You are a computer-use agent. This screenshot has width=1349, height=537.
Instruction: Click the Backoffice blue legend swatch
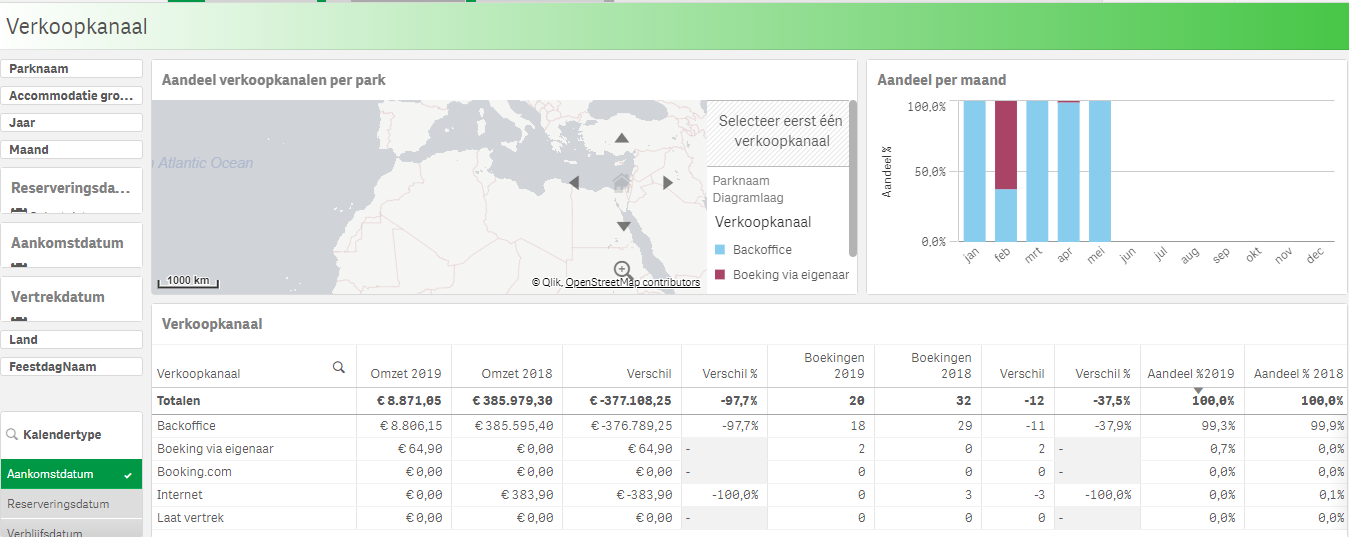click(x=720, y=249)
